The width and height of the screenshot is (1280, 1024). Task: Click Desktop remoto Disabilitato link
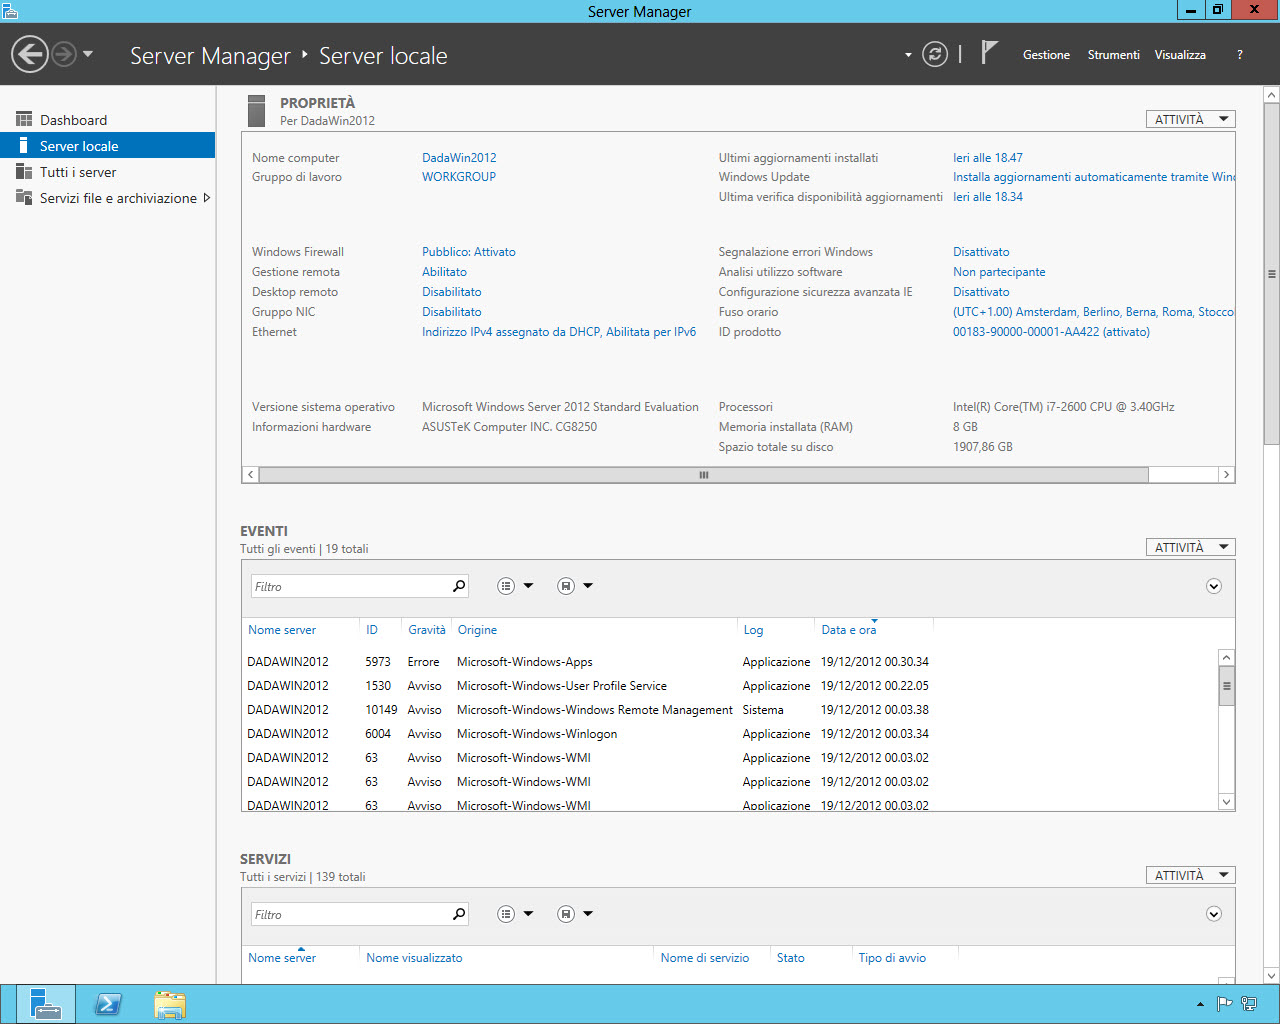click(x=452, y=292)
